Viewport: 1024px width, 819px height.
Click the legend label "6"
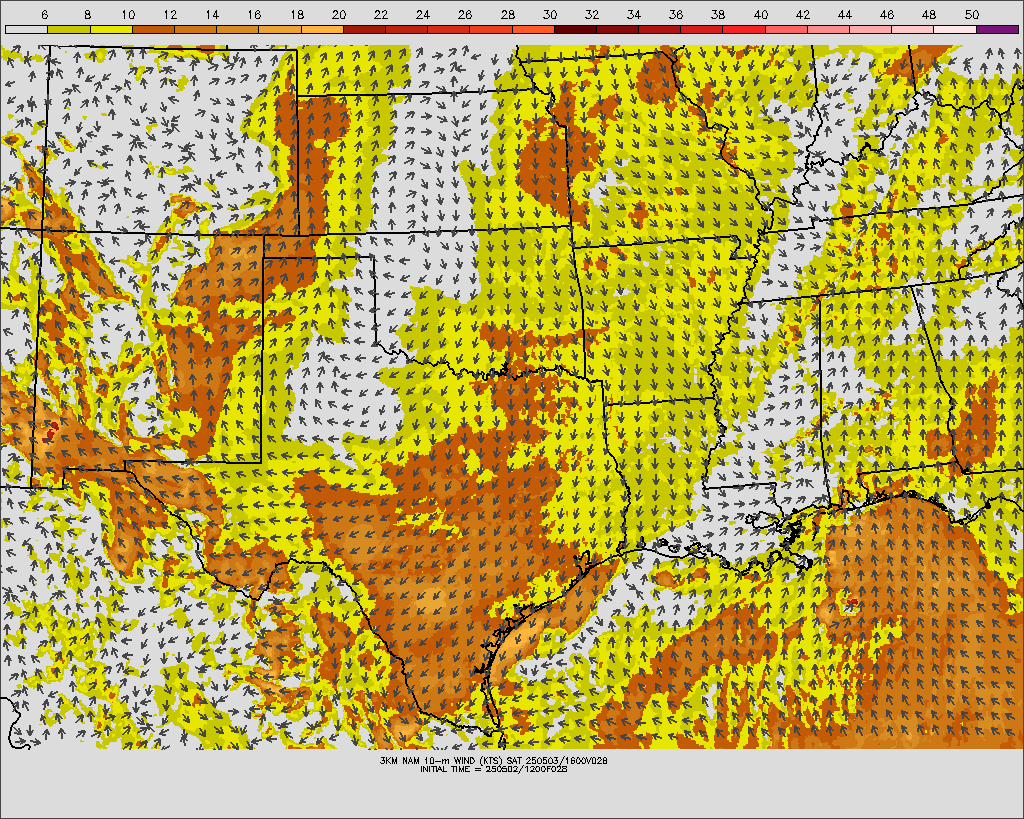pyautogui.click(x=44, y=14)
